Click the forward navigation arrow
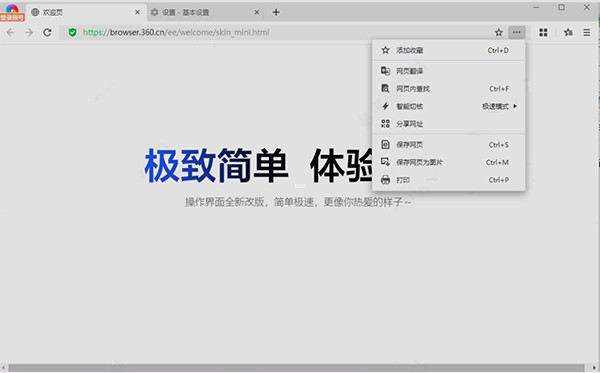Viewport: 600px width, 373px height. (x=29, y=33)
